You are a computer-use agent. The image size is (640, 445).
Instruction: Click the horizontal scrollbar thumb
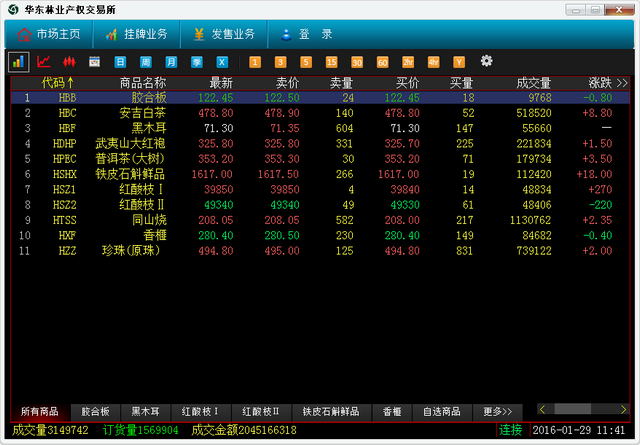(x=572, y=409)
